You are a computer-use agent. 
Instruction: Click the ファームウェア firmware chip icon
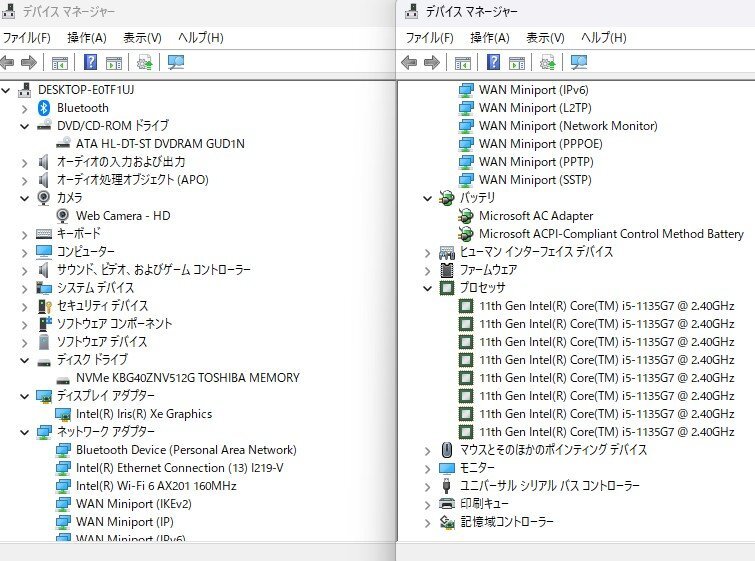click(x=447, y=270)
